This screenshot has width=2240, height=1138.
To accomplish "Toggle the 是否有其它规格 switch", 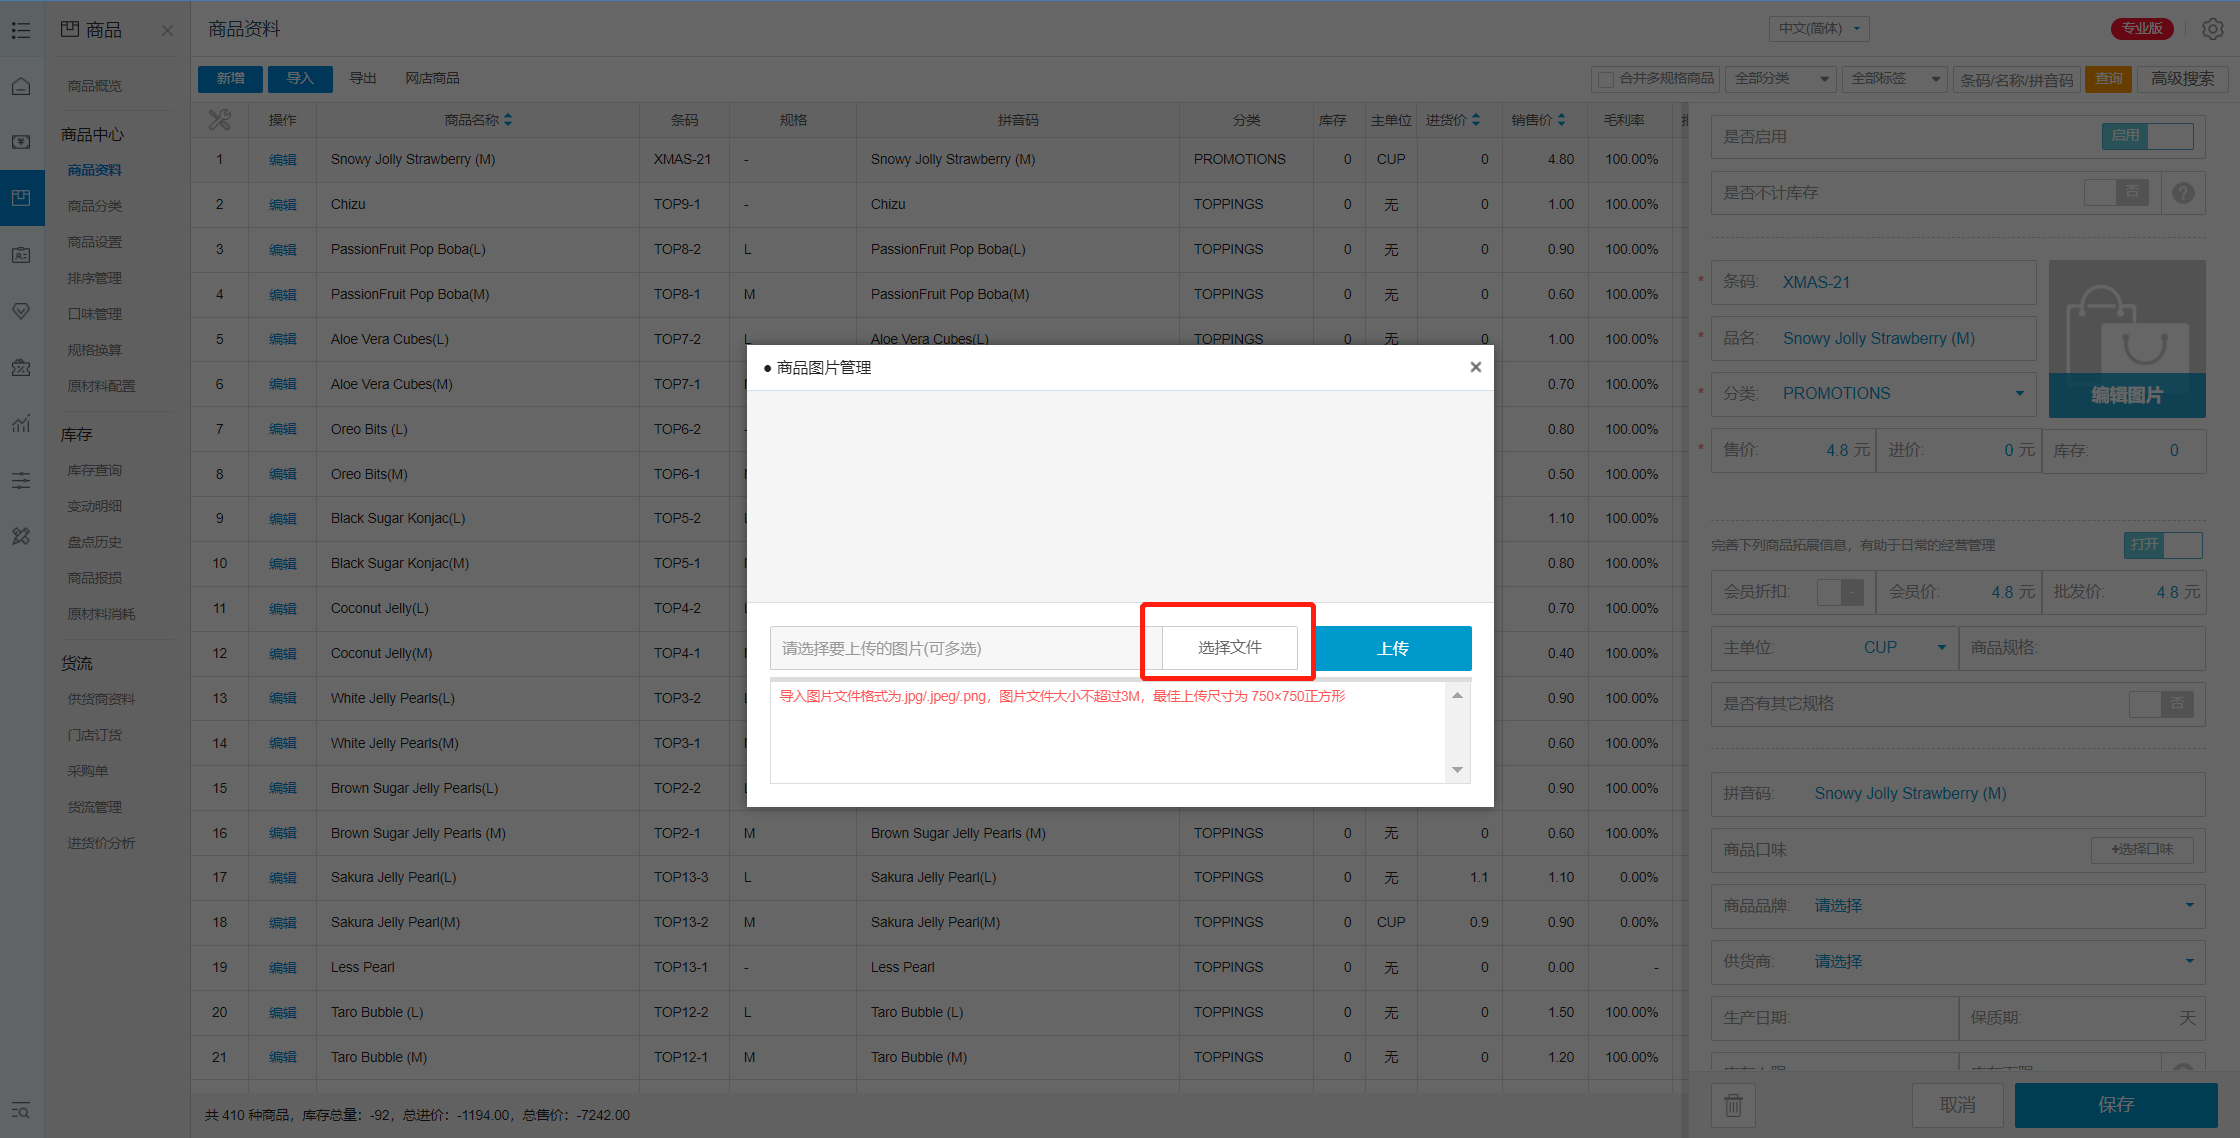I will pyautogui.click(x=2161, y=704).
